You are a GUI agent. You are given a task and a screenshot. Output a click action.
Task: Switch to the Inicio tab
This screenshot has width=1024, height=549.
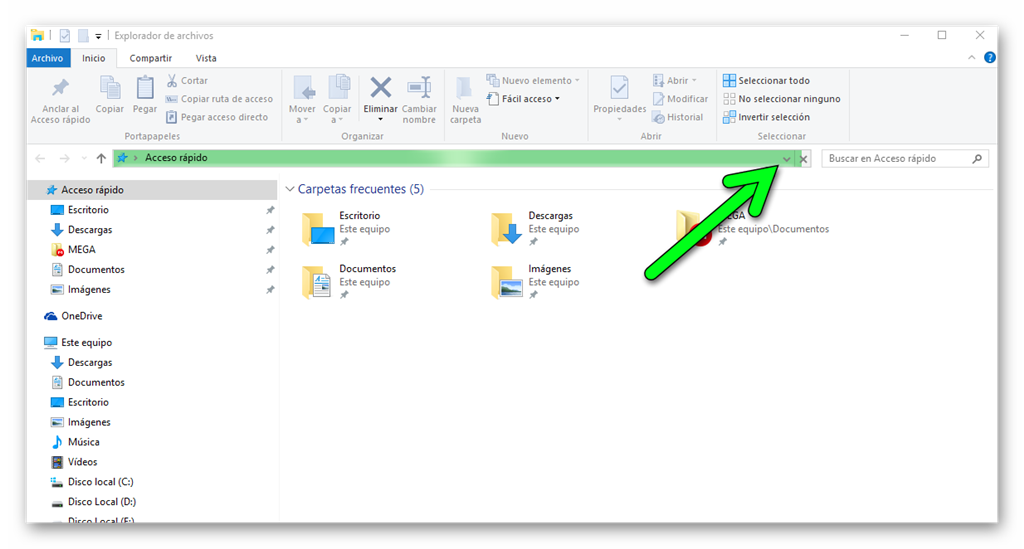(93, 58)
